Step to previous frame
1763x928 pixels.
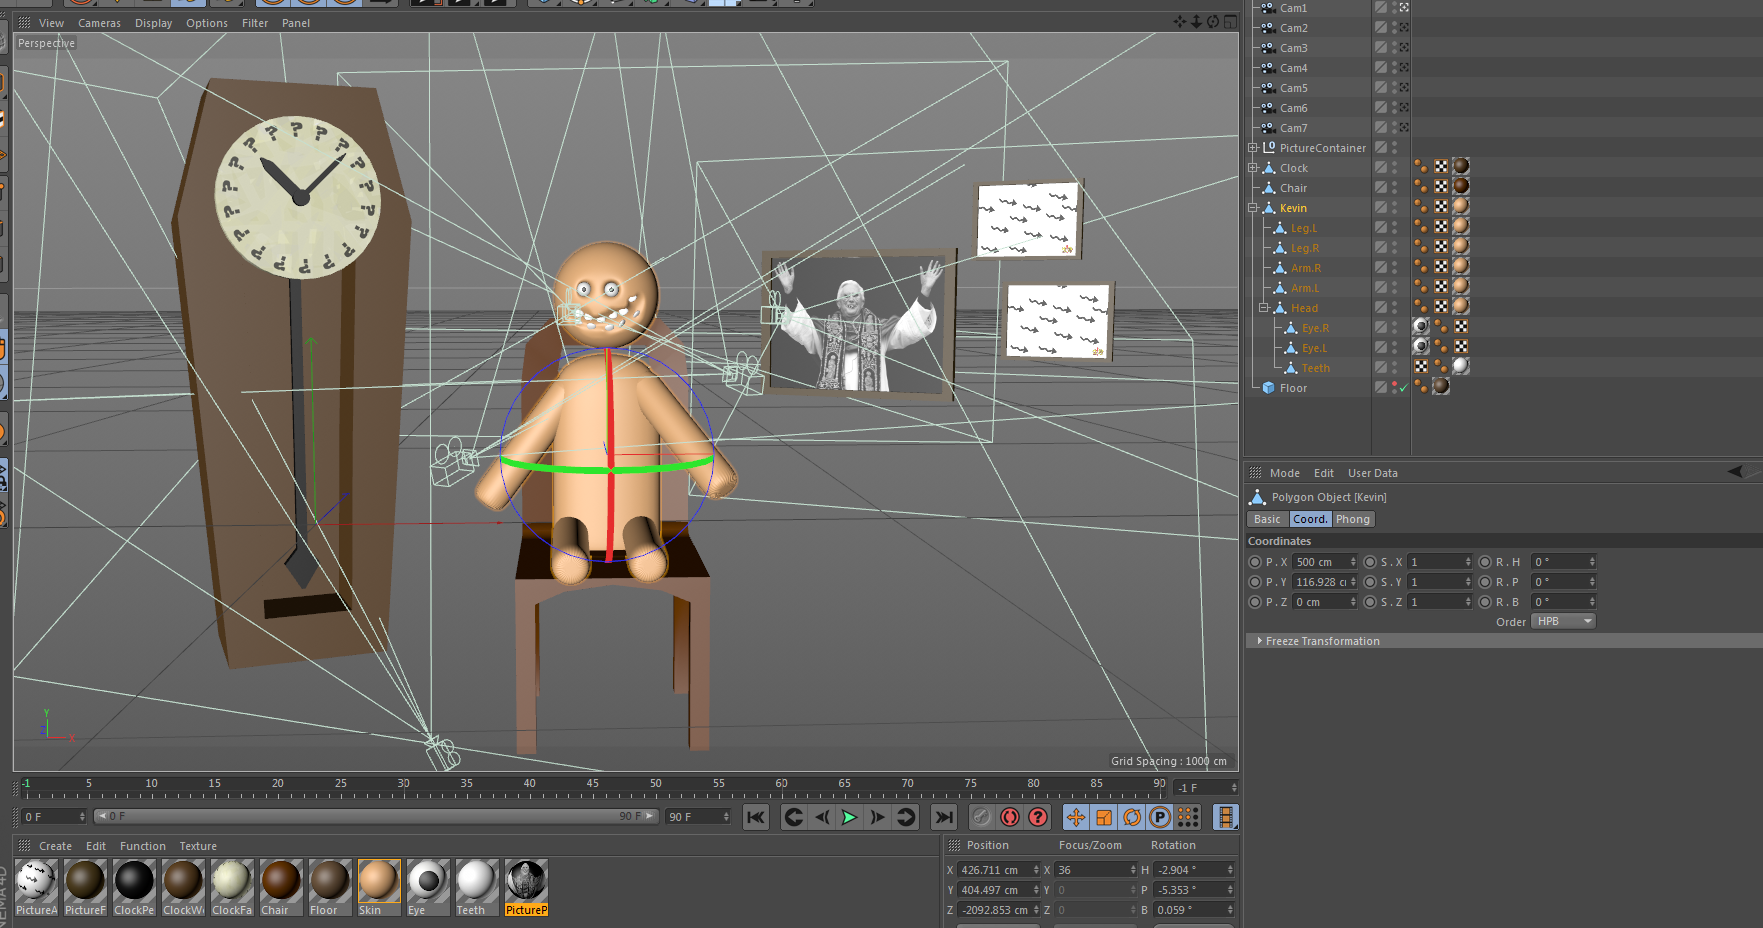point(821,817)
